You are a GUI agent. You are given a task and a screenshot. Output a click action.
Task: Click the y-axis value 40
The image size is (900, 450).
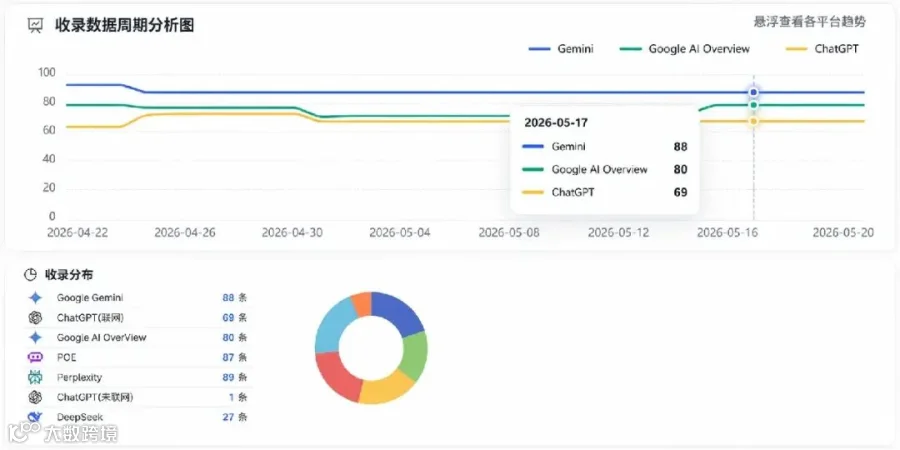pos(49,159)
